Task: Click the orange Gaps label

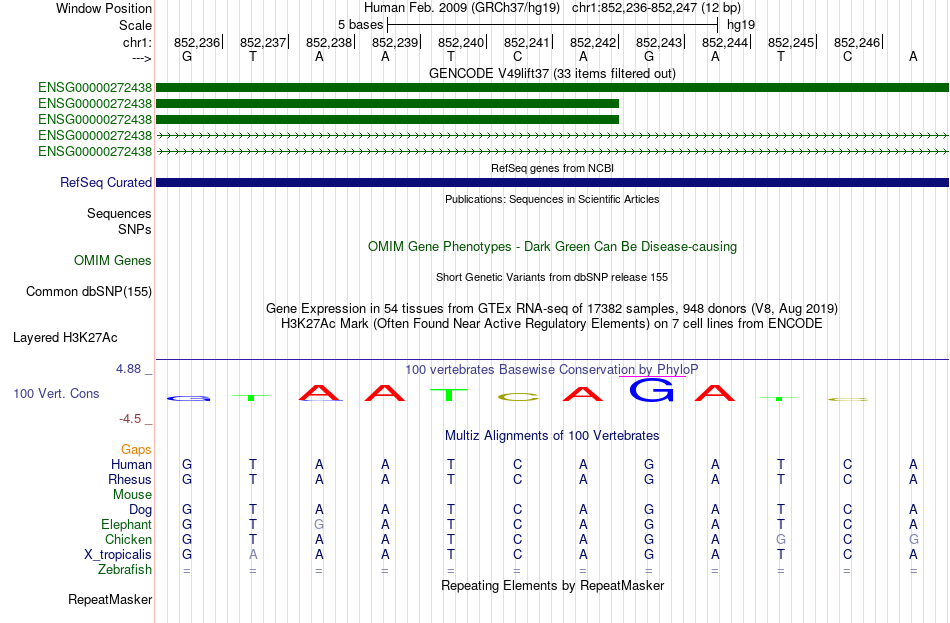Action: pyautogui.click(x=136, y=450)
